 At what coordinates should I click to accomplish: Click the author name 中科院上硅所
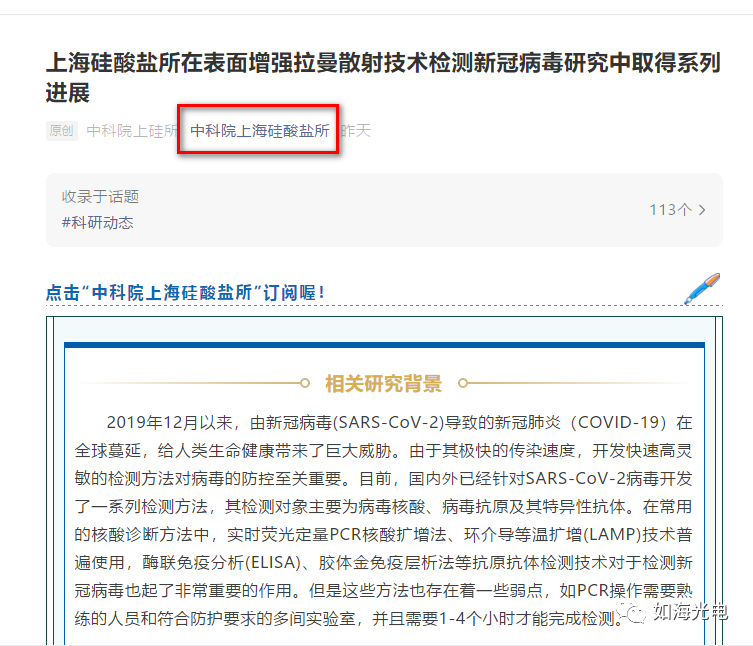point(131,131)
